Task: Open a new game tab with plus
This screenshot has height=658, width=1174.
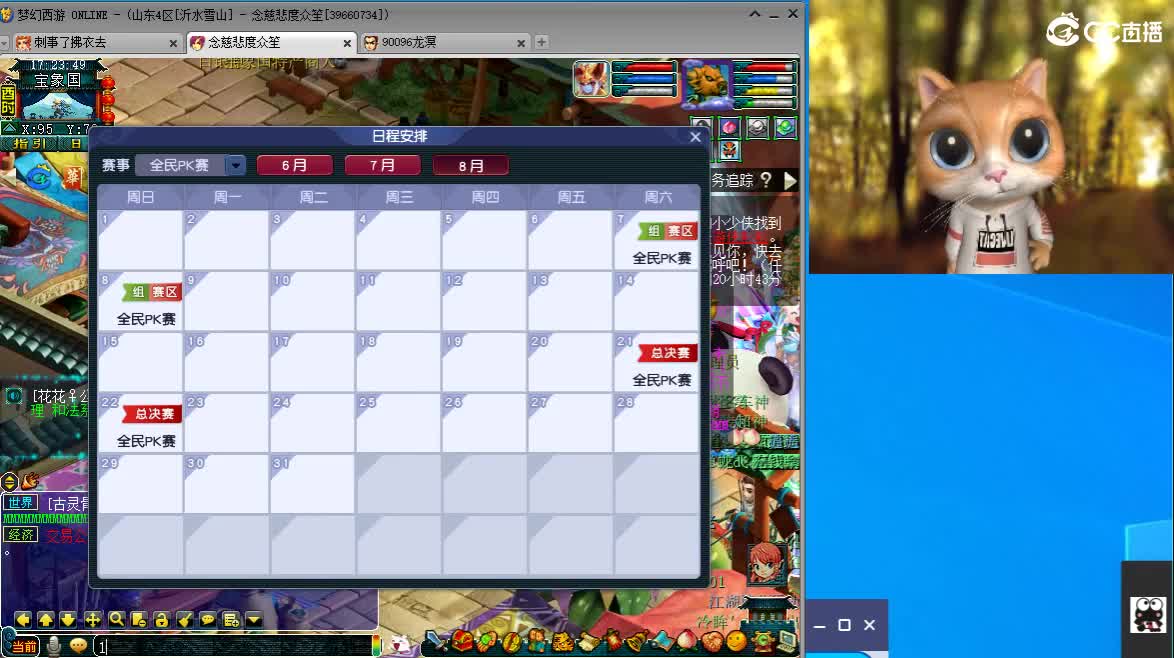Action: 541,43
